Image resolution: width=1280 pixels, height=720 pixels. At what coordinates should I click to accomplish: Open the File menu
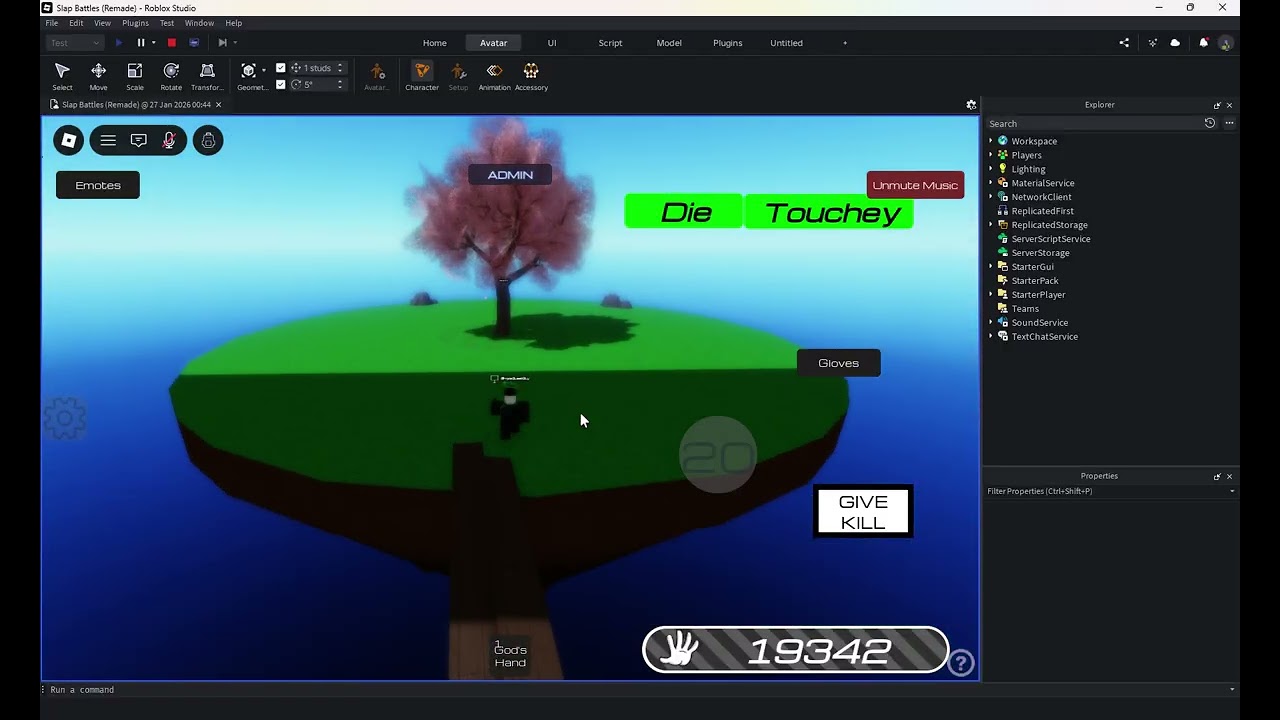point(51,23)
